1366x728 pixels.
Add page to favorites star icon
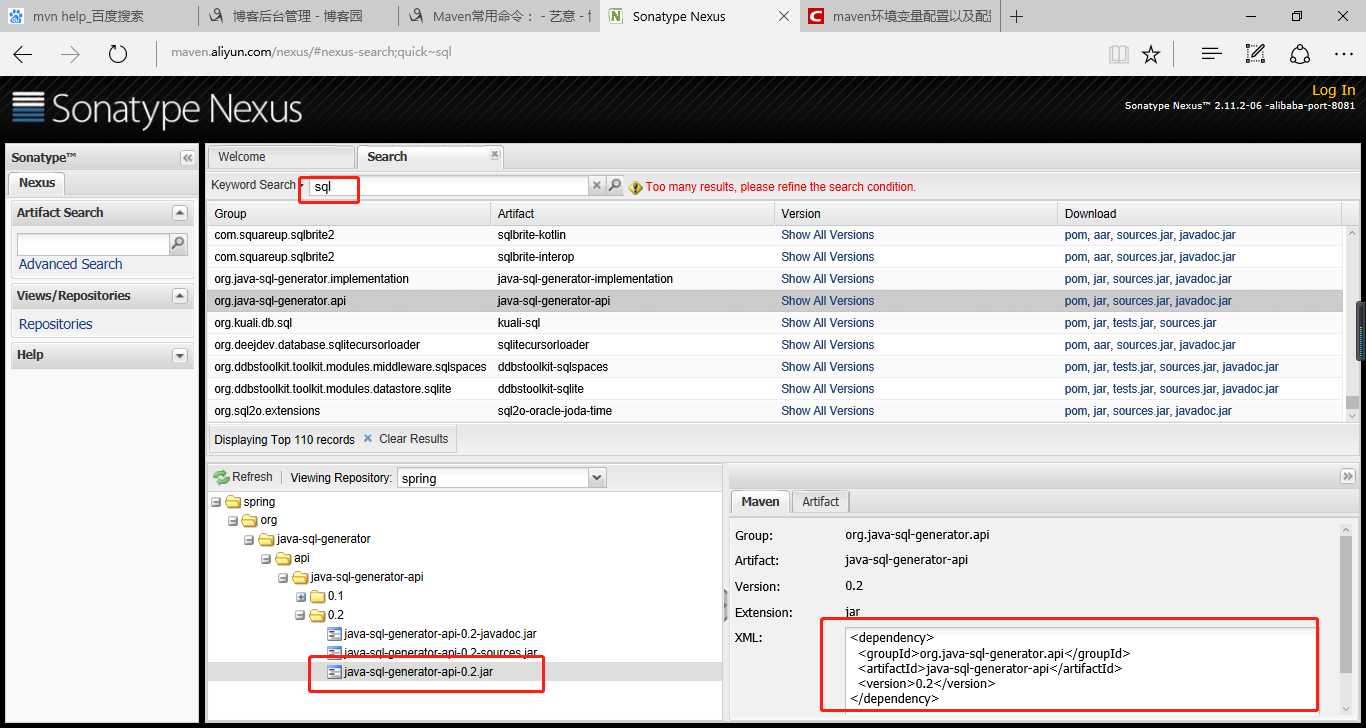pyautogui.click(x=1151, y=54)
